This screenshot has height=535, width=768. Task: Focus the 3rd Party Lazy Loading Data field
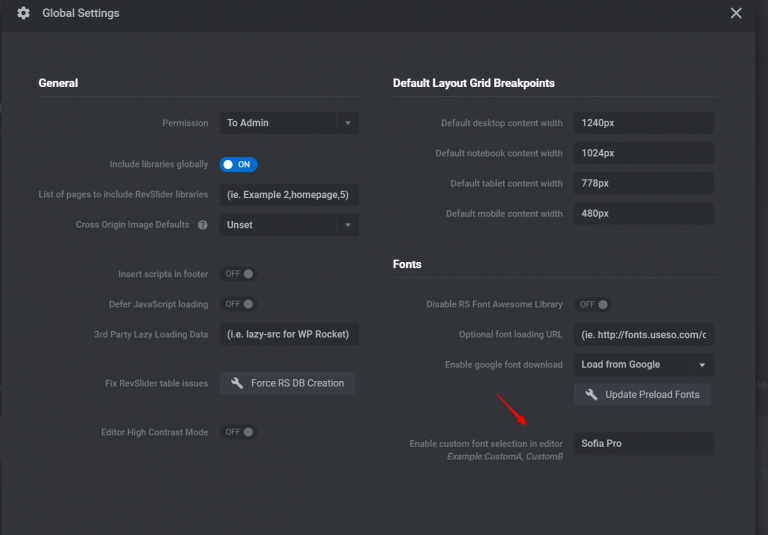coord(288,334)
